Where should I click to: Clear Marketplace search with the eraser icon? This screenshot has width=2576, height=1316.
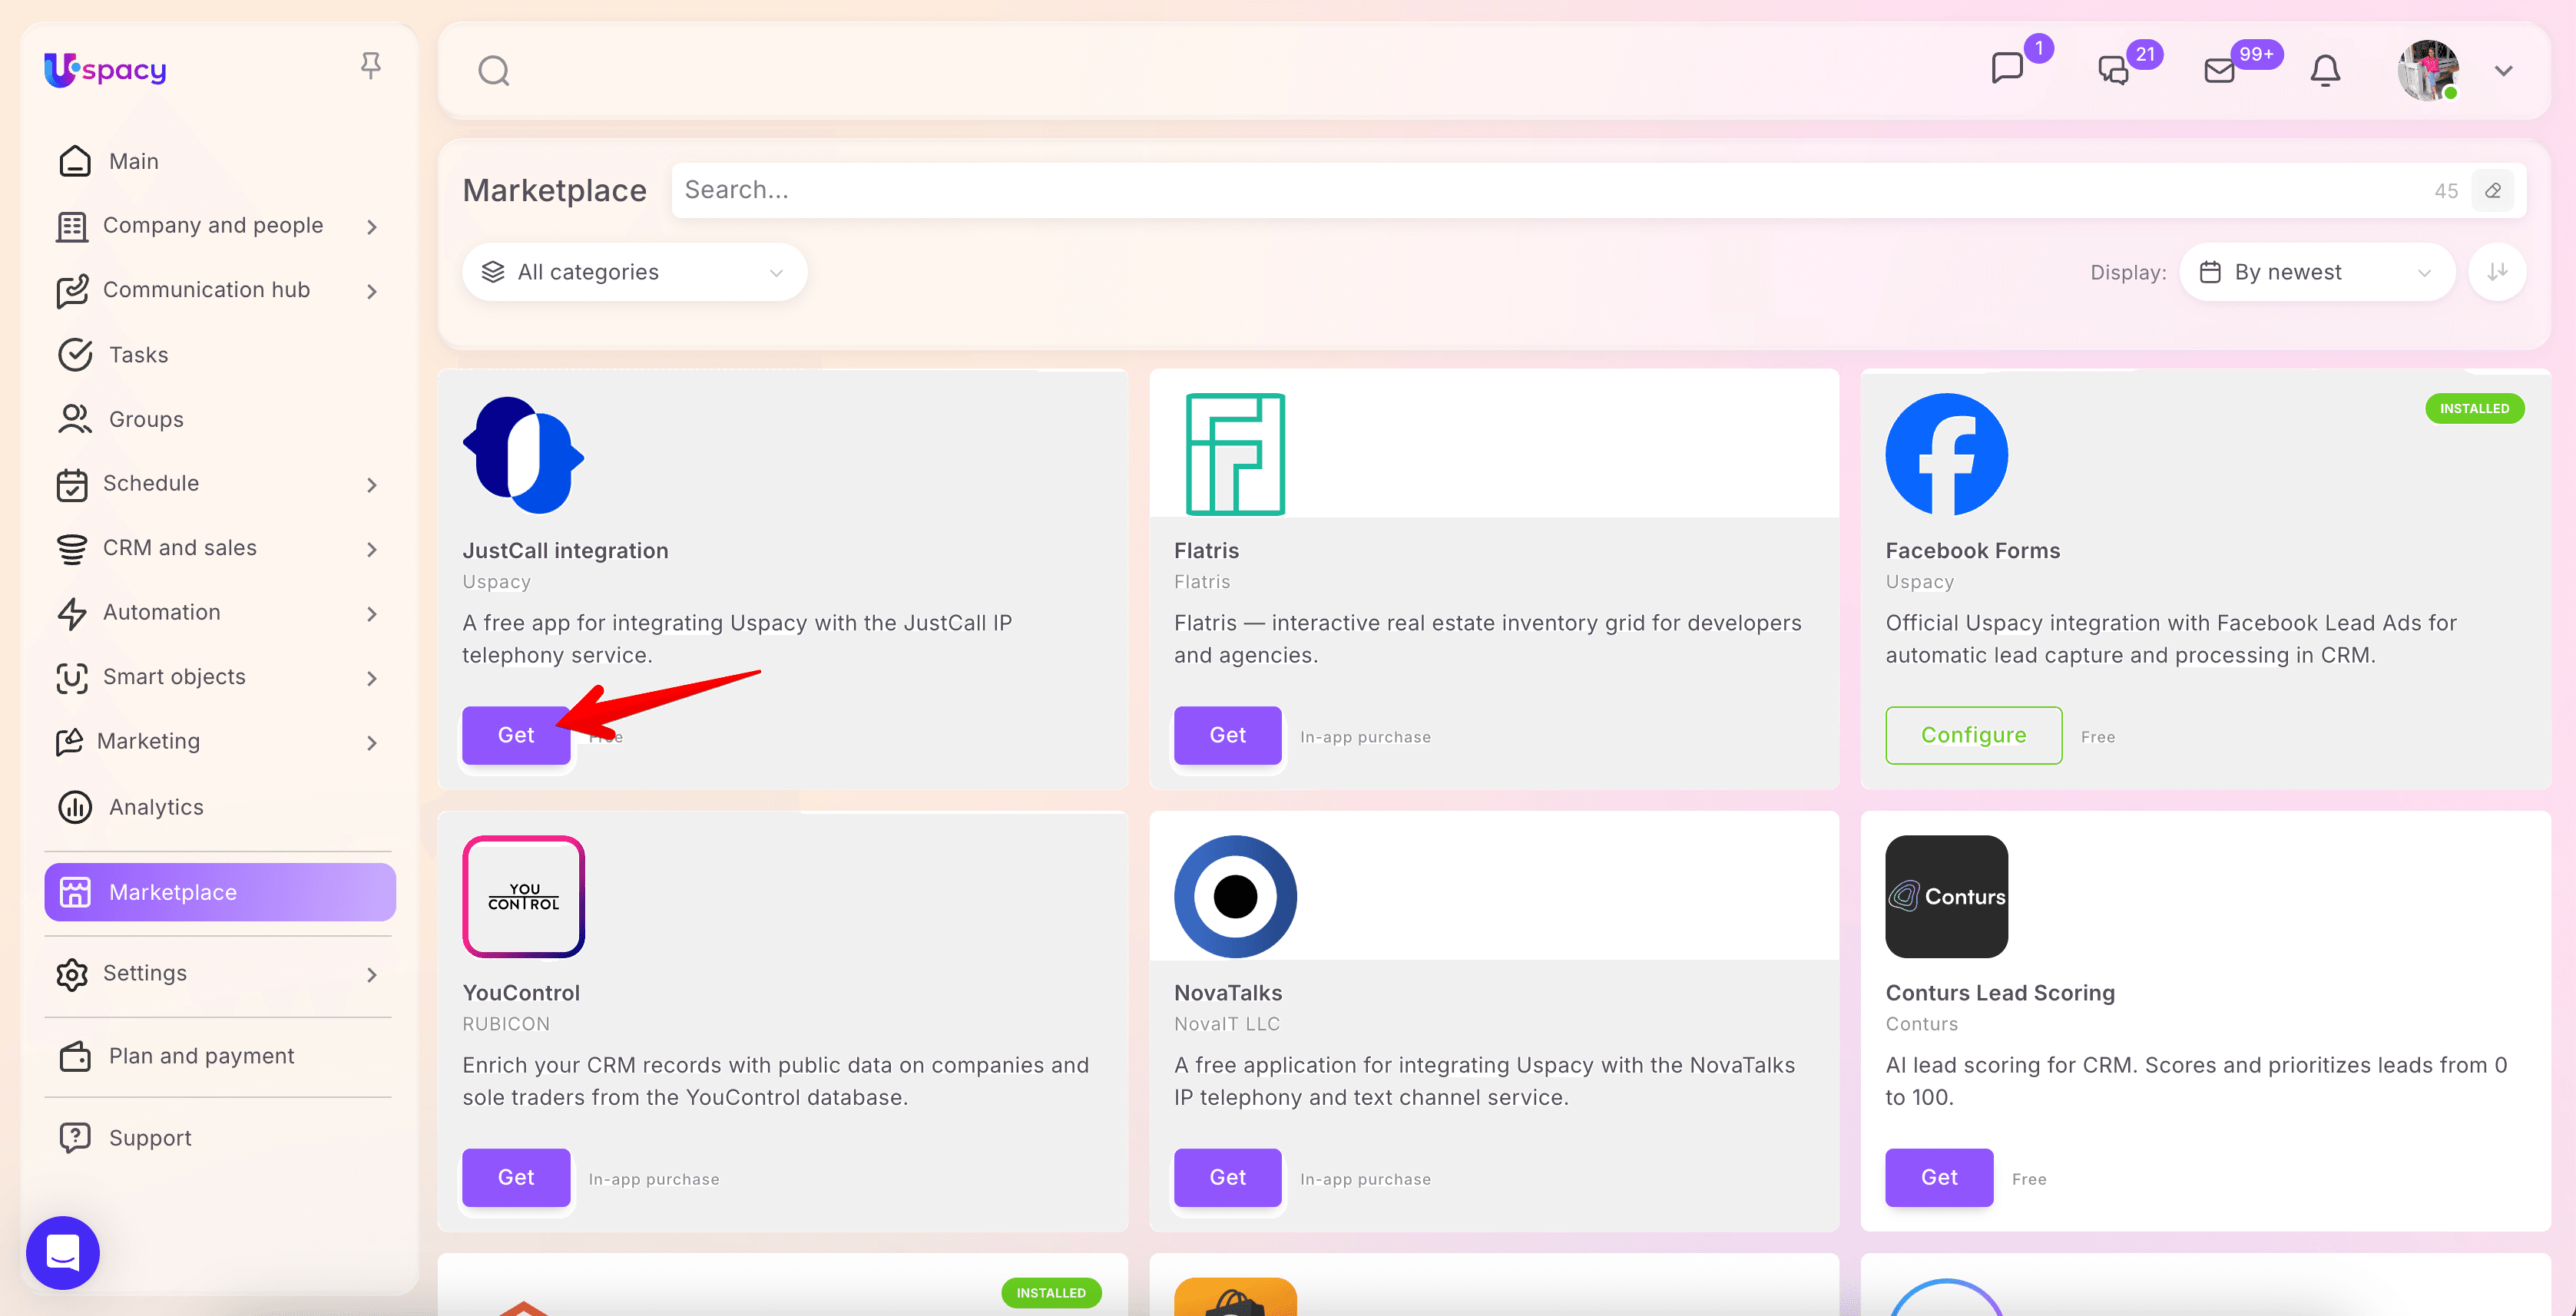[2493, 190]
